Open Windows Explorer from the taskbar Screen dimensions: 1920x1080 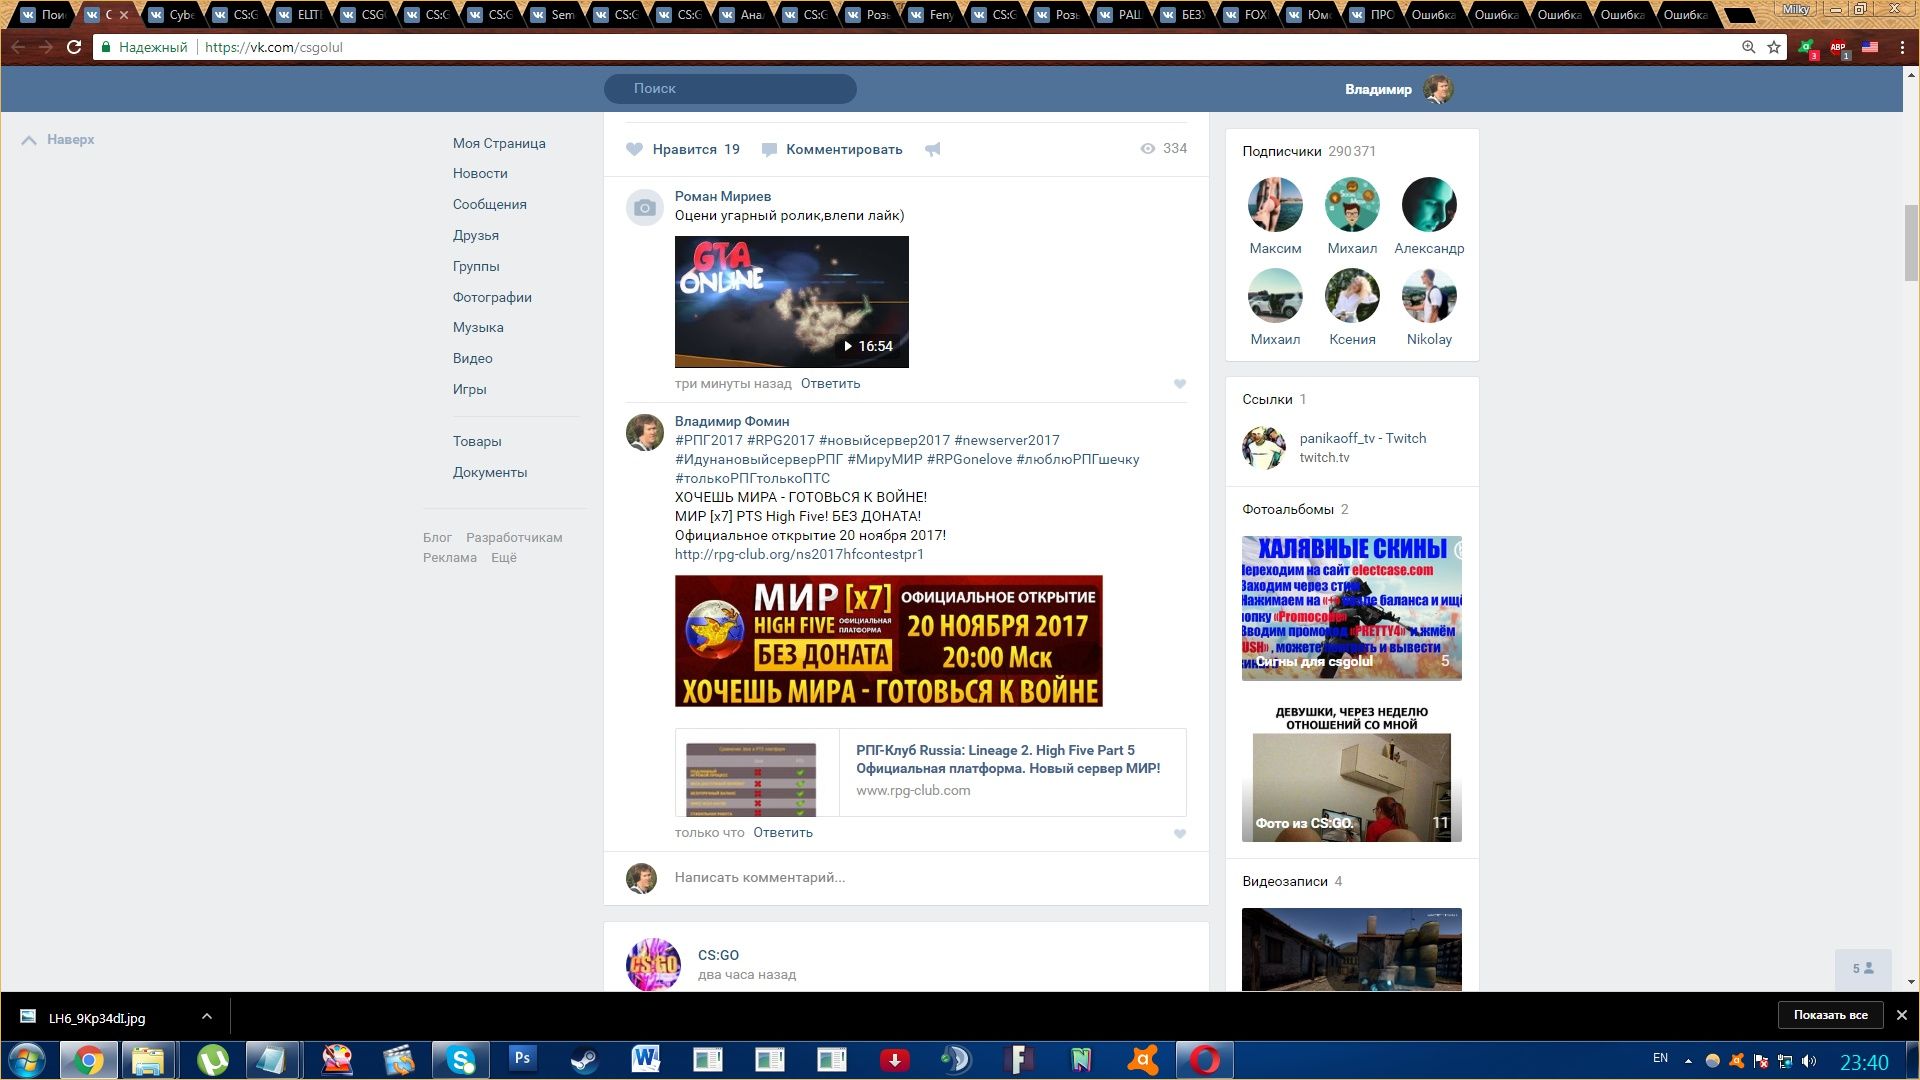[x=148, y=1060]
